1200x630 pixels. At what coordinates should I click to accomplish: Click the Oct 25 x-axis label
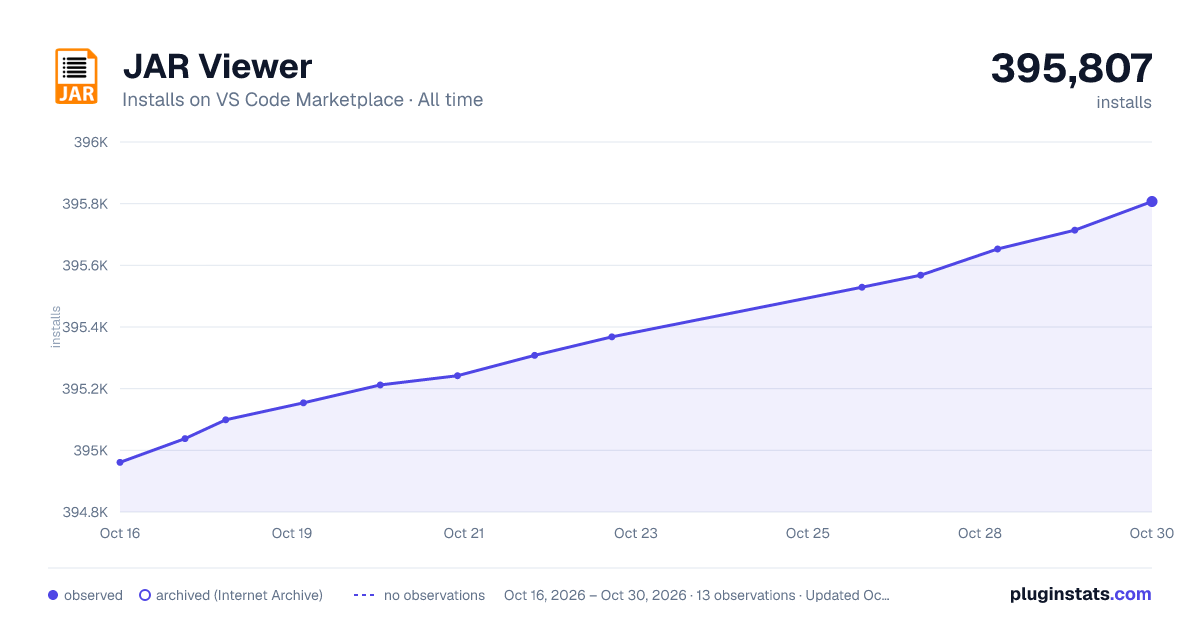(x=808, y=533)
